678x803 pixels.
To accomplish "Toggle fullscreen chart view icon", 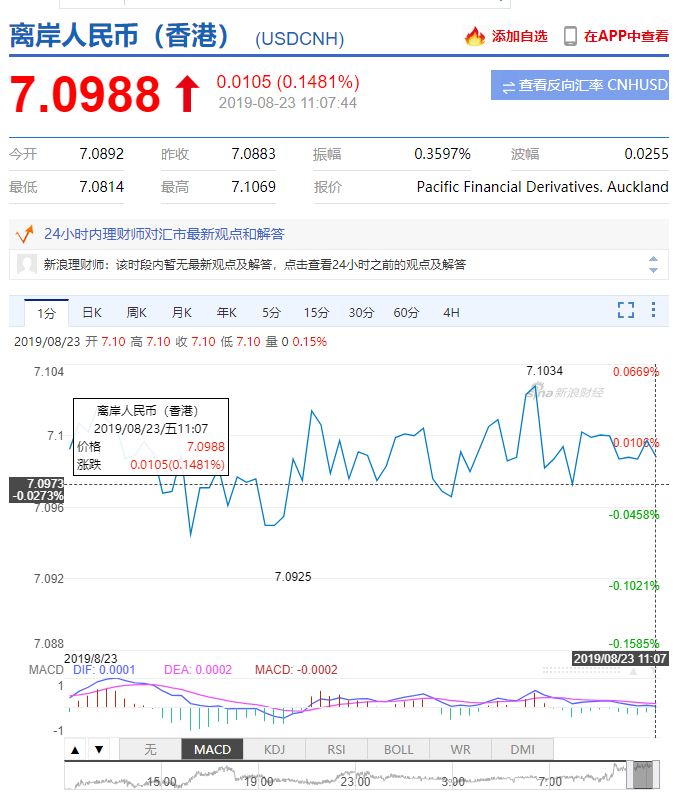I will [x=626, y=310].
